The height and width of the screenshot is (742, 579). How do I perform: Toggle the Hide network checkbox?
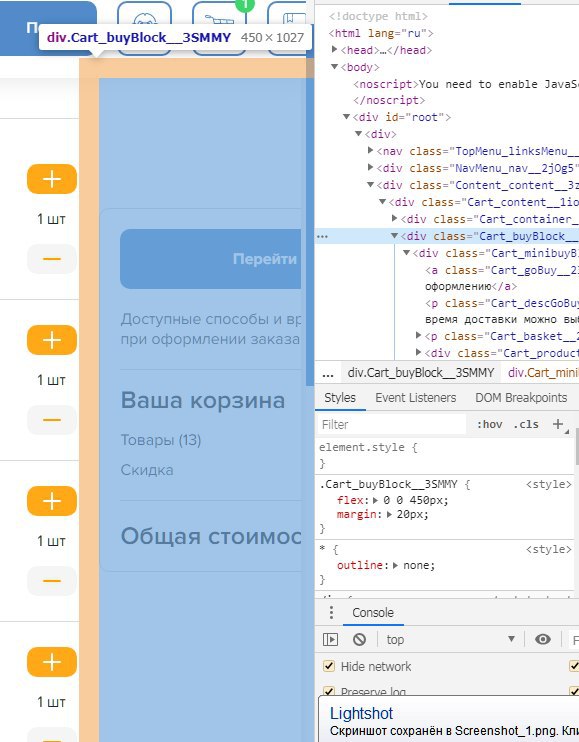[x=328, y=666]
